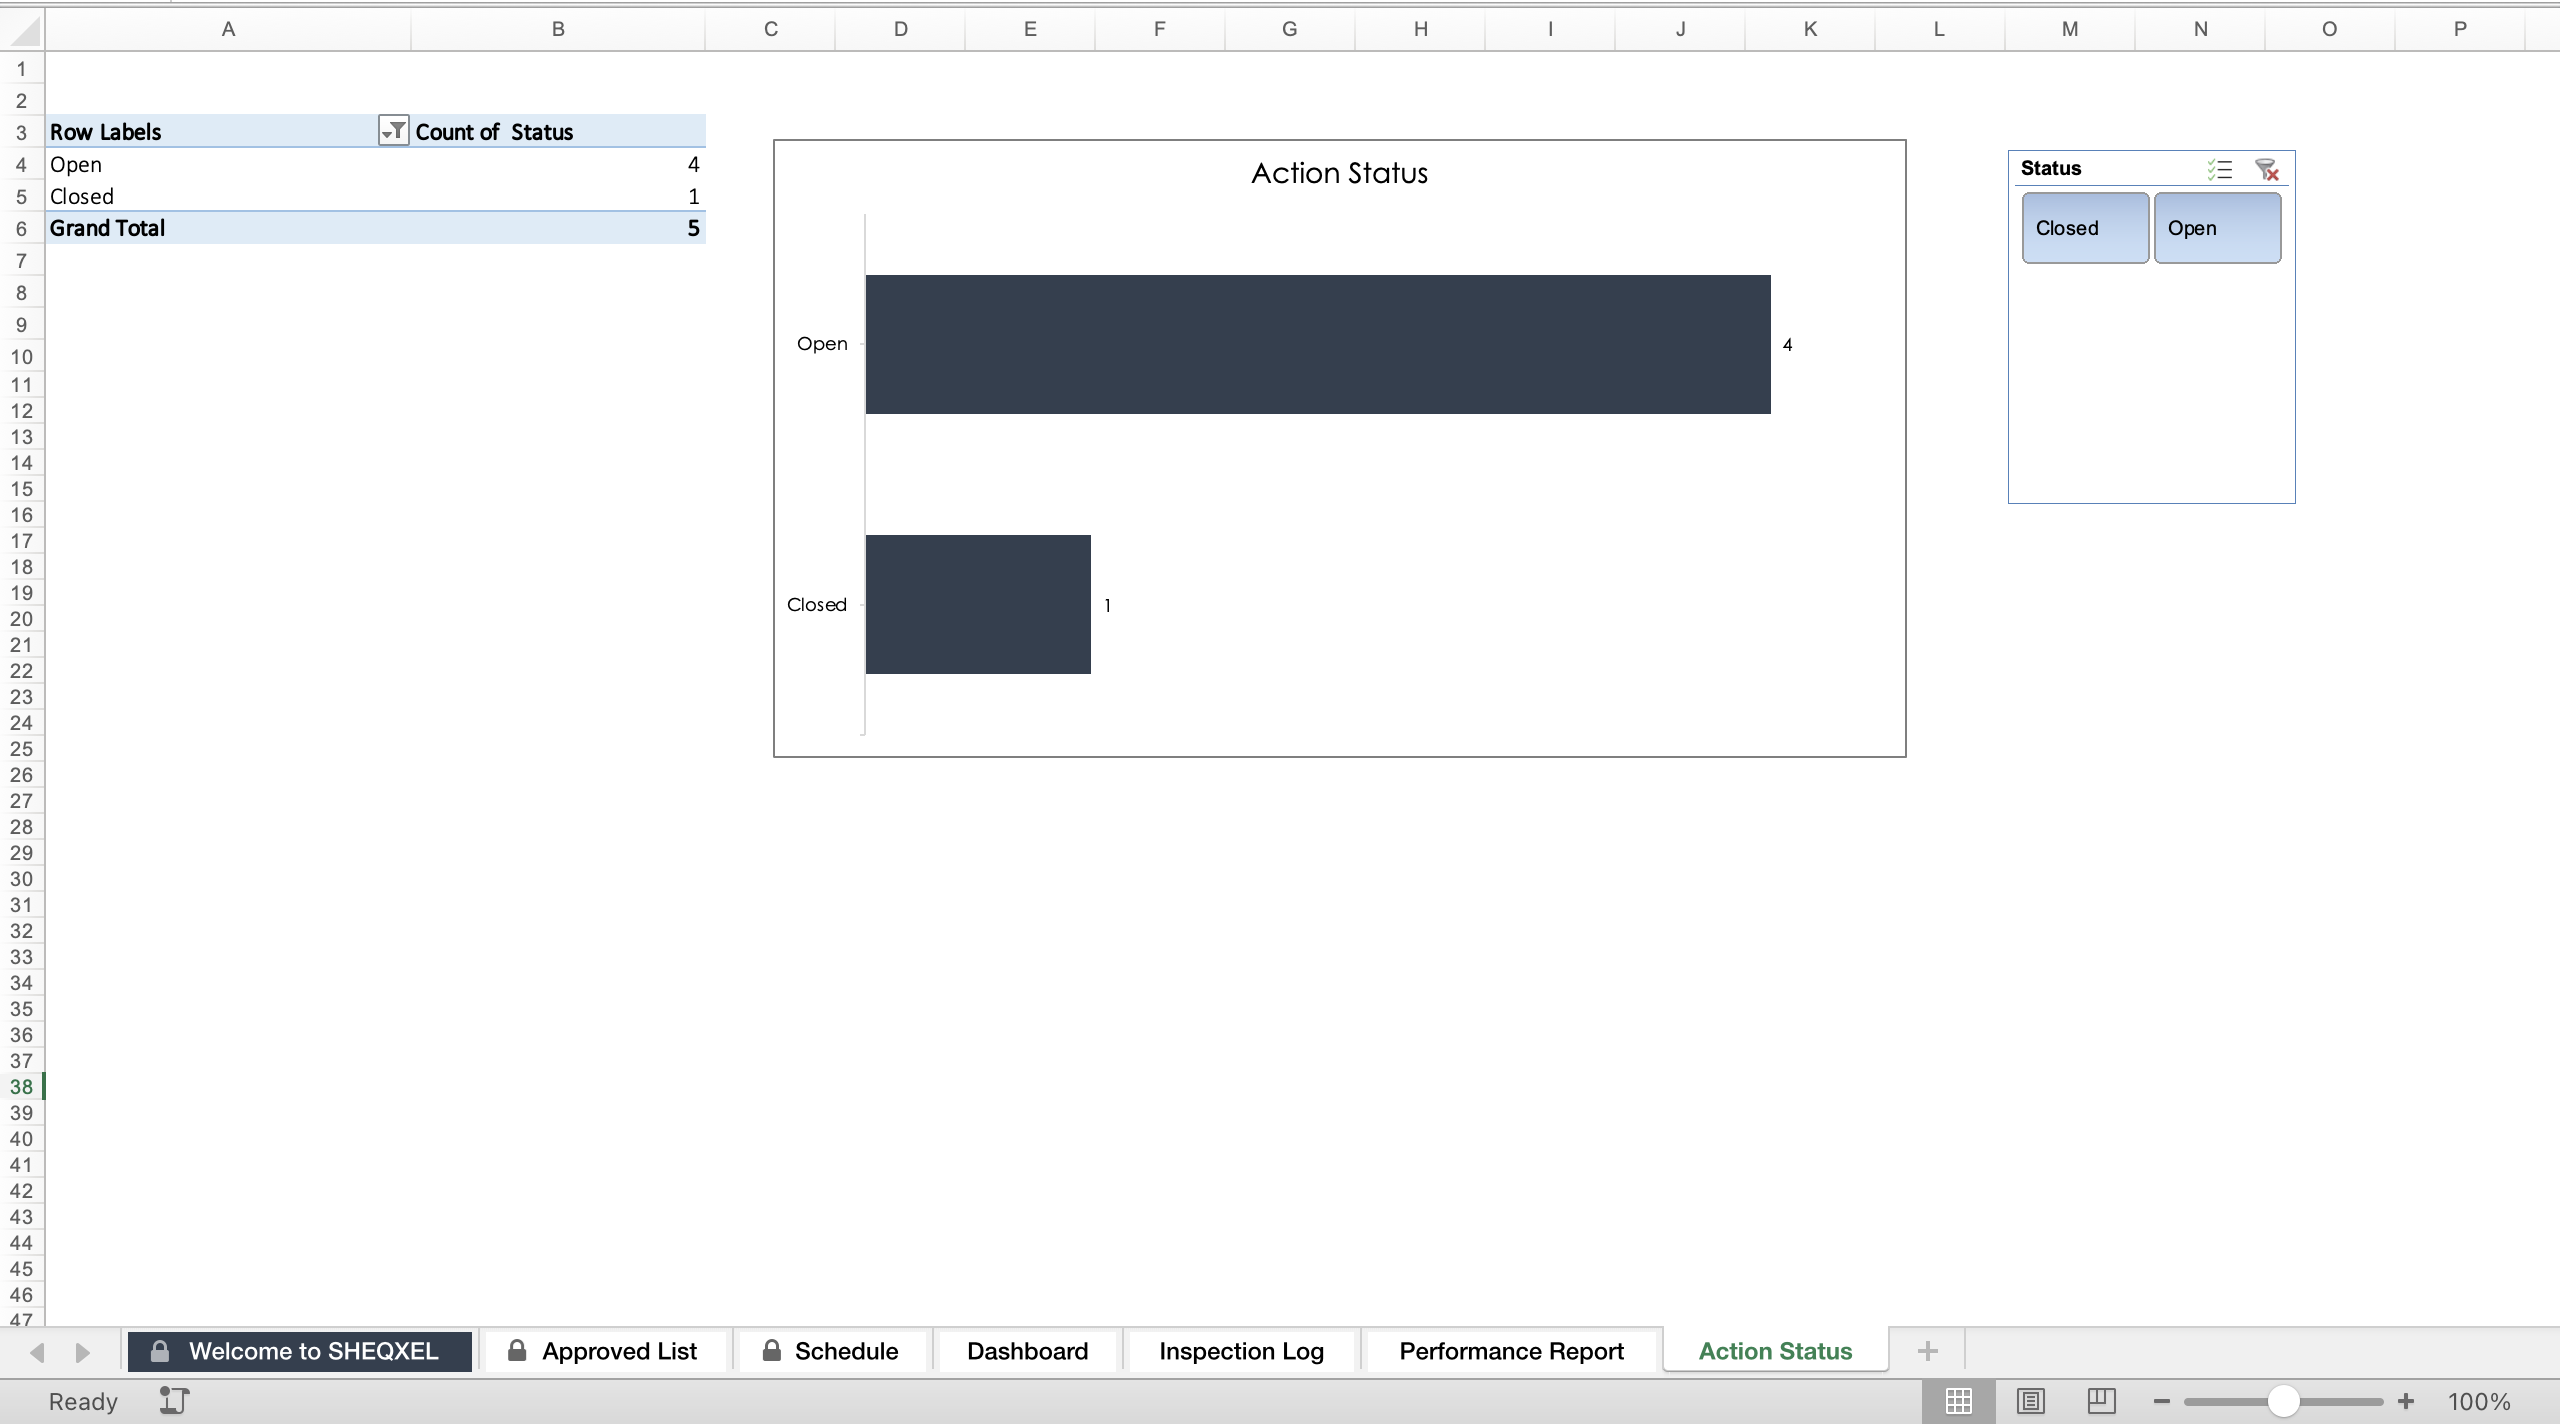Click the Action Status chart title
The height and width of the screenshot is (1424, 2560).
1339,173
